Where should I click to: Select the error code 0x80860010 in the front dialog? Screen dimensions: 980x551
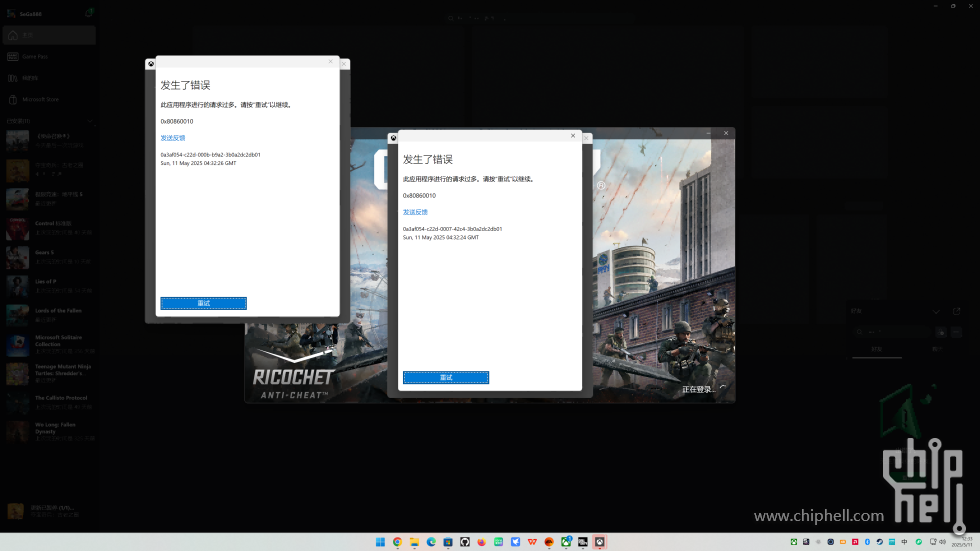pos(419,196)
